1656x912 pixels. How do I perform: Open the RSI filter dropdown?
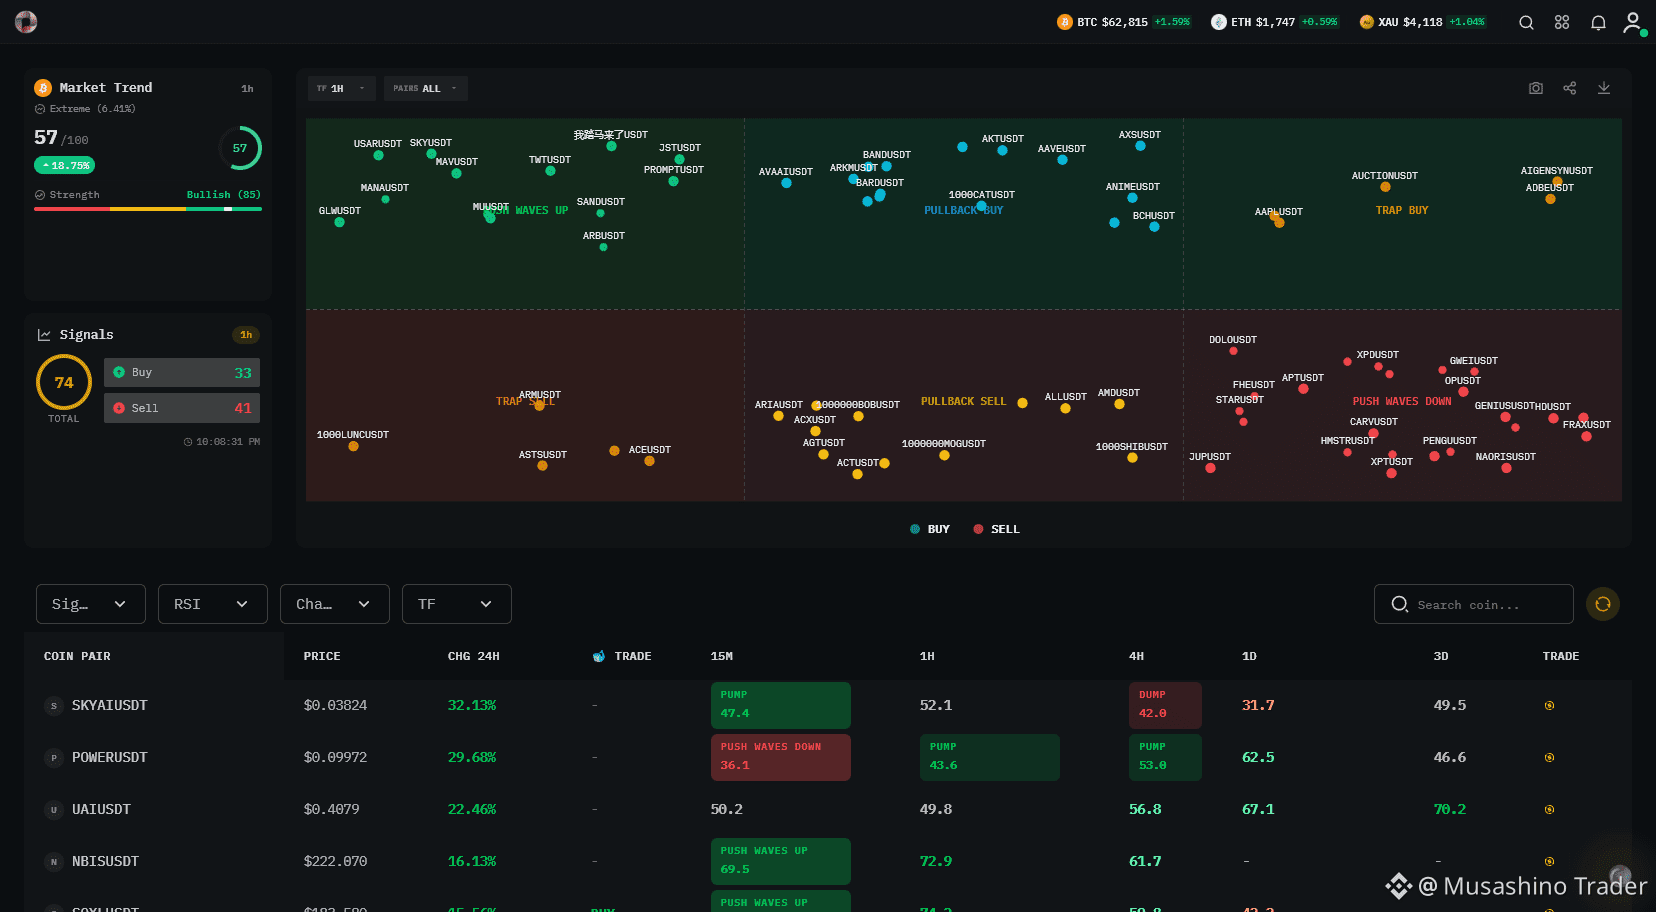click(213, 604)
